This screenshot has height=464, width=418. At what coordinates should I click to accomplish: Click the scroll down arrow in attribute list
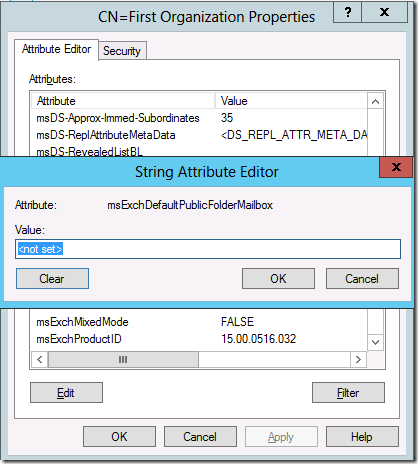[375, 342]
